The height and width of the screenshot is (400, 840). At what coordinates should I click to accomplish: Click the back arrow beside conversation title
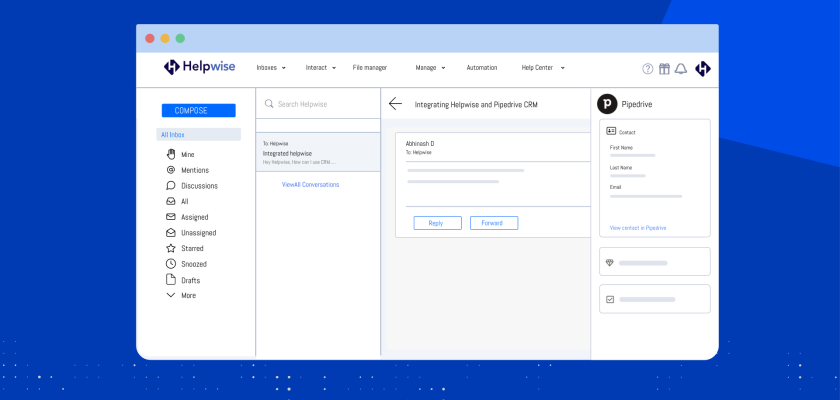395,103
